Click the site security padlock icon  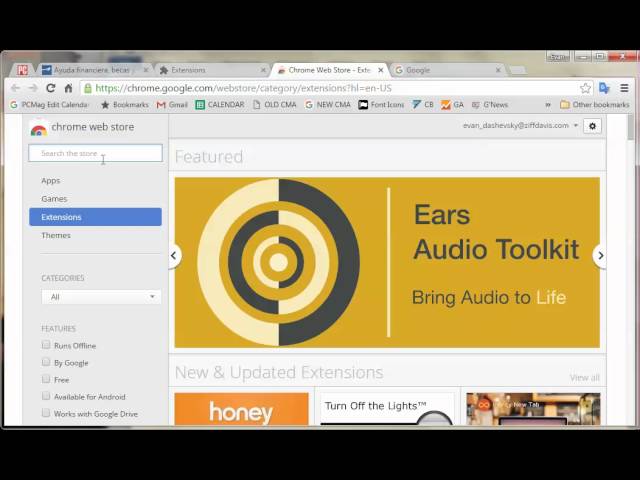[87, 88]
